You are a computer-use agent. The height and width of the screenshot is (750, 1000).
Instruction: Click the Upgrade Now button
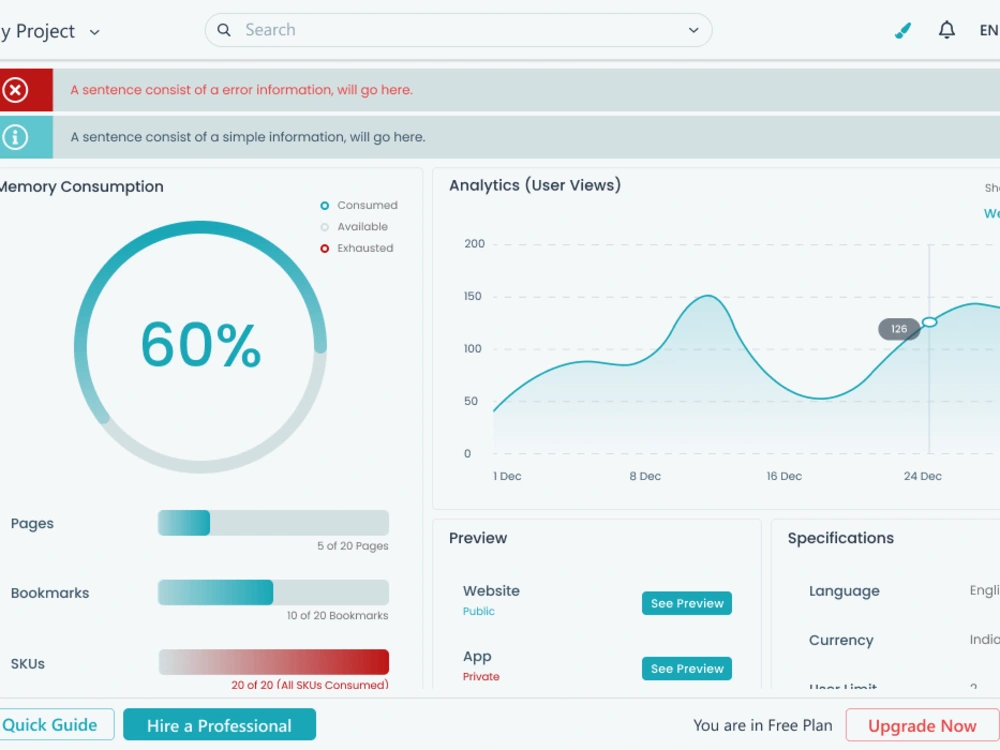coord(922,725)
